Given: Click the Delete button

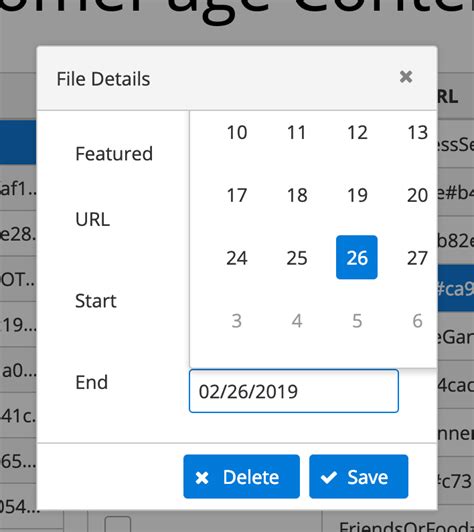Looking at the screenshot, I should click(x=242, y=477).
